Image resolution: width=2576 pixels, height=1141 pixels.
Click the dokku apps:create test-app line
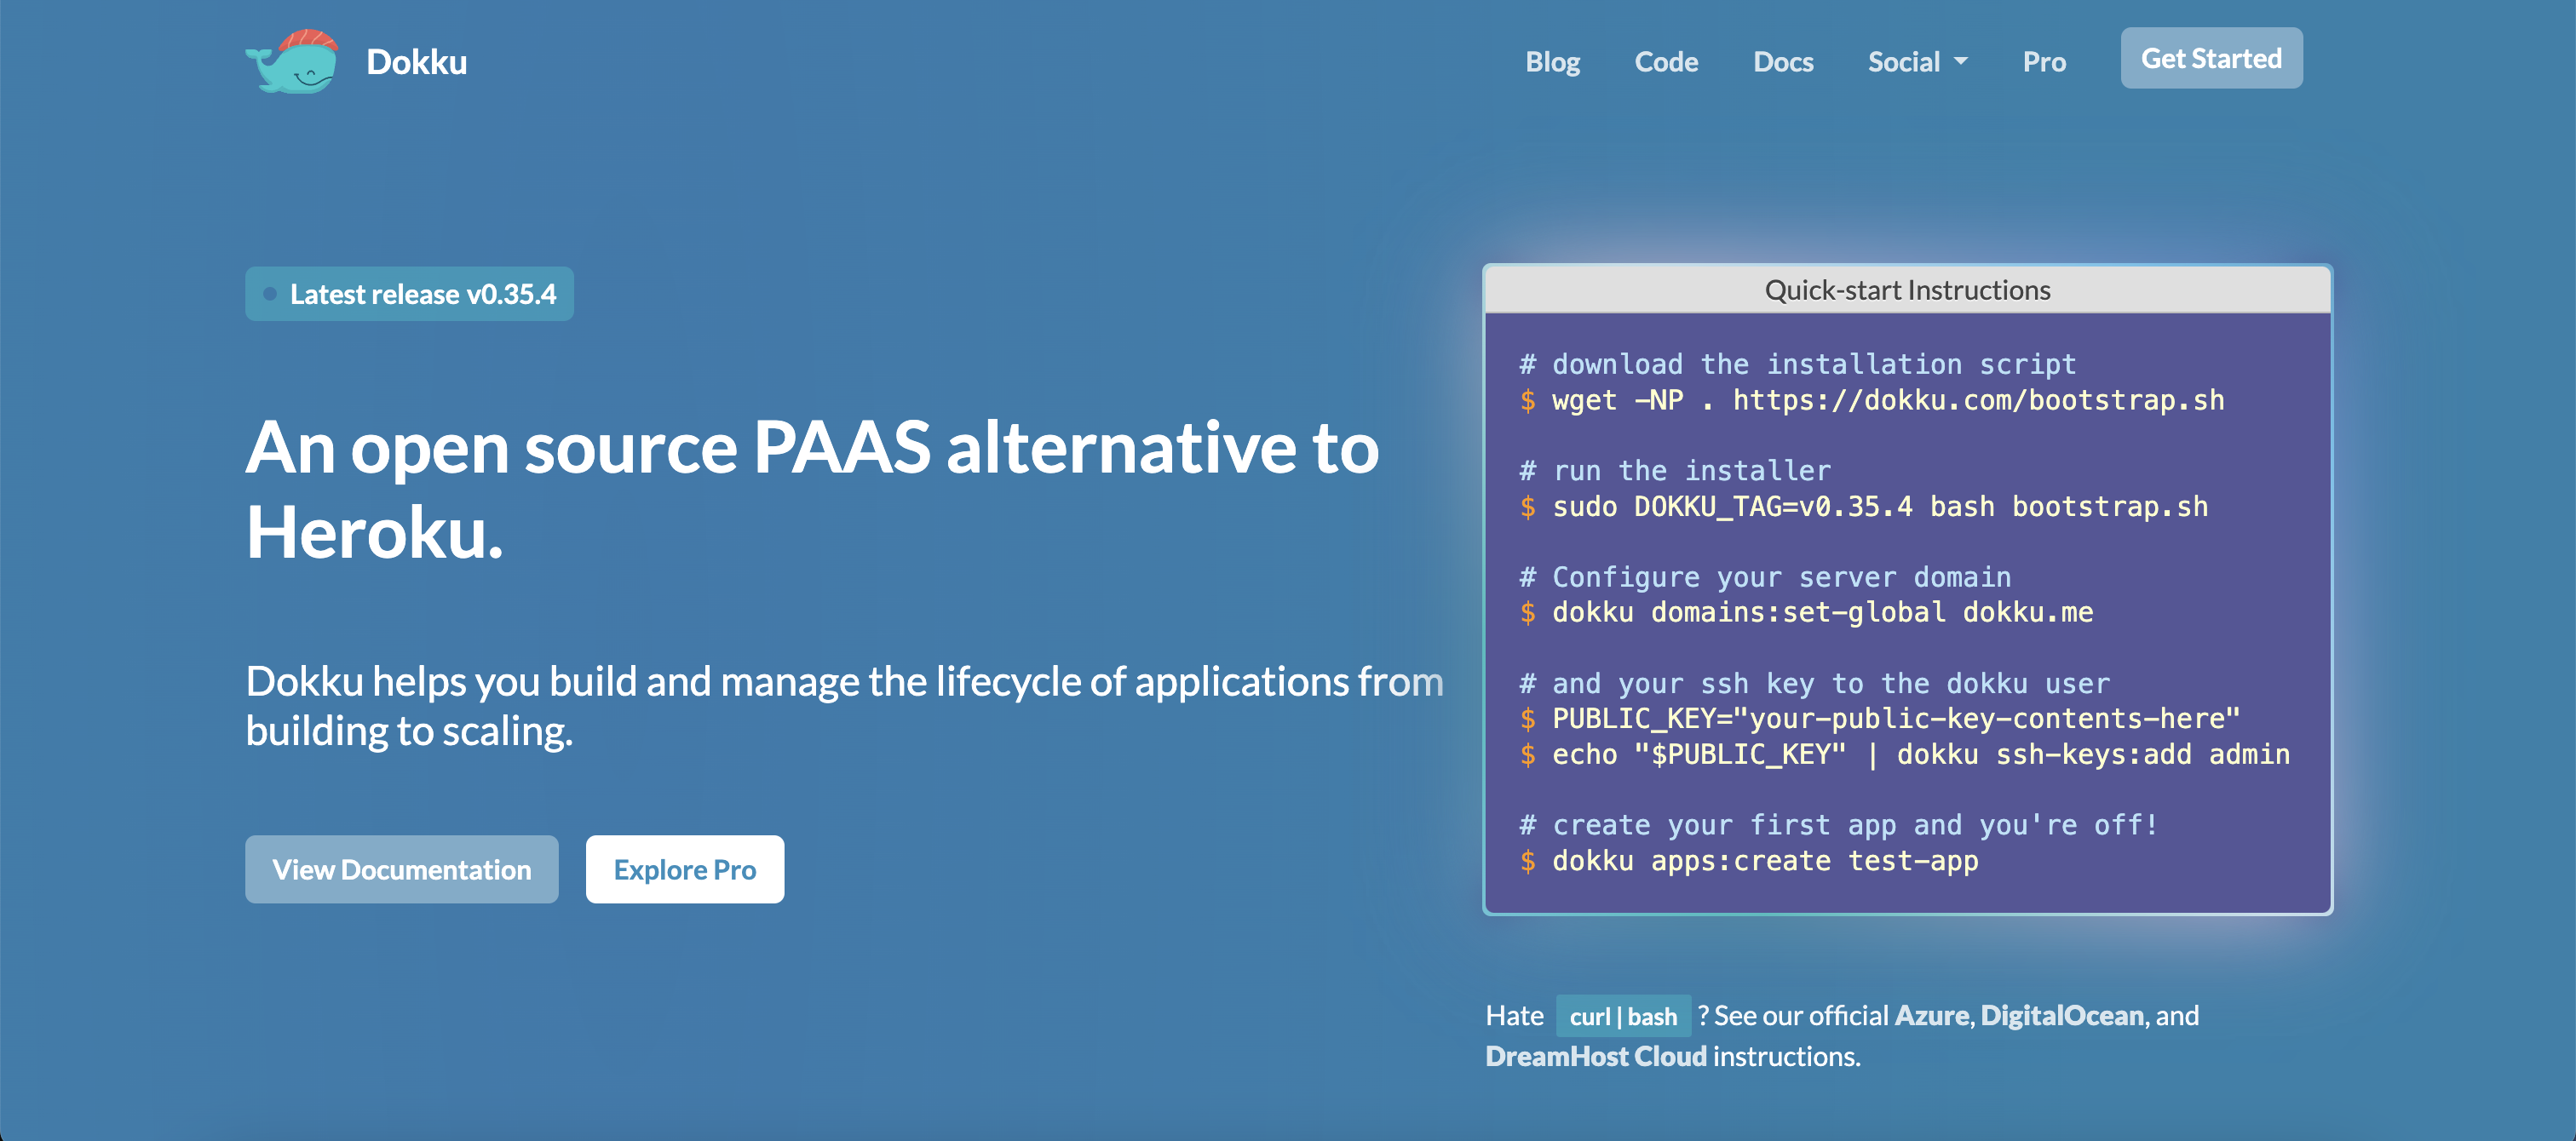tap(1749, 860)
